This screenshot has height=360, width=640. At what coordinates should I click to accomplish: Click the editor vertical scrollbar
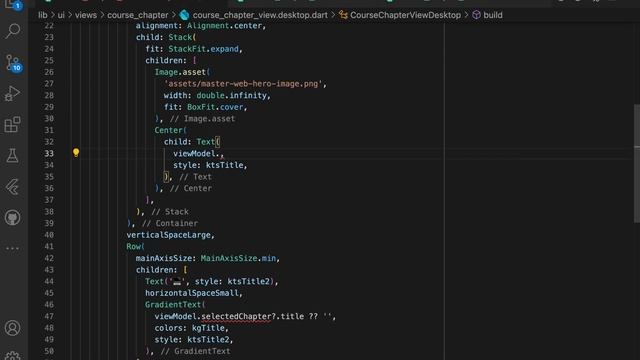(637, 163)
